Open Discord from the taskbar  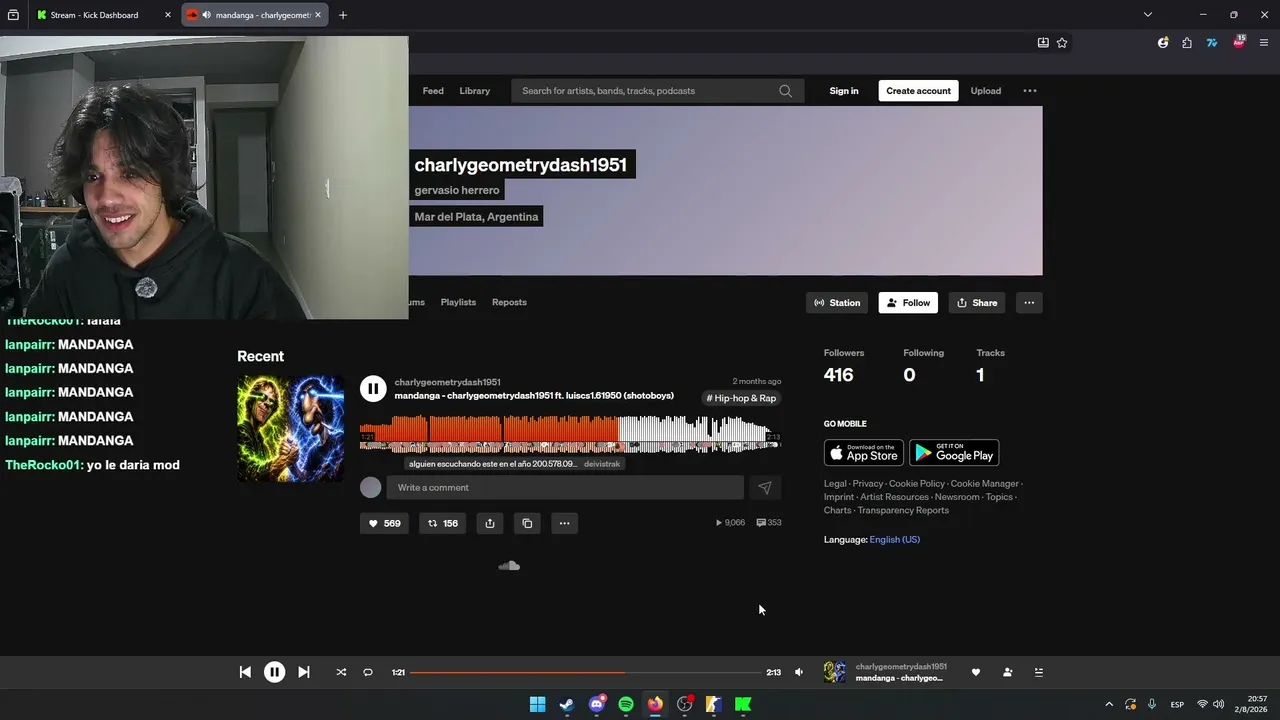coord(597,704)
